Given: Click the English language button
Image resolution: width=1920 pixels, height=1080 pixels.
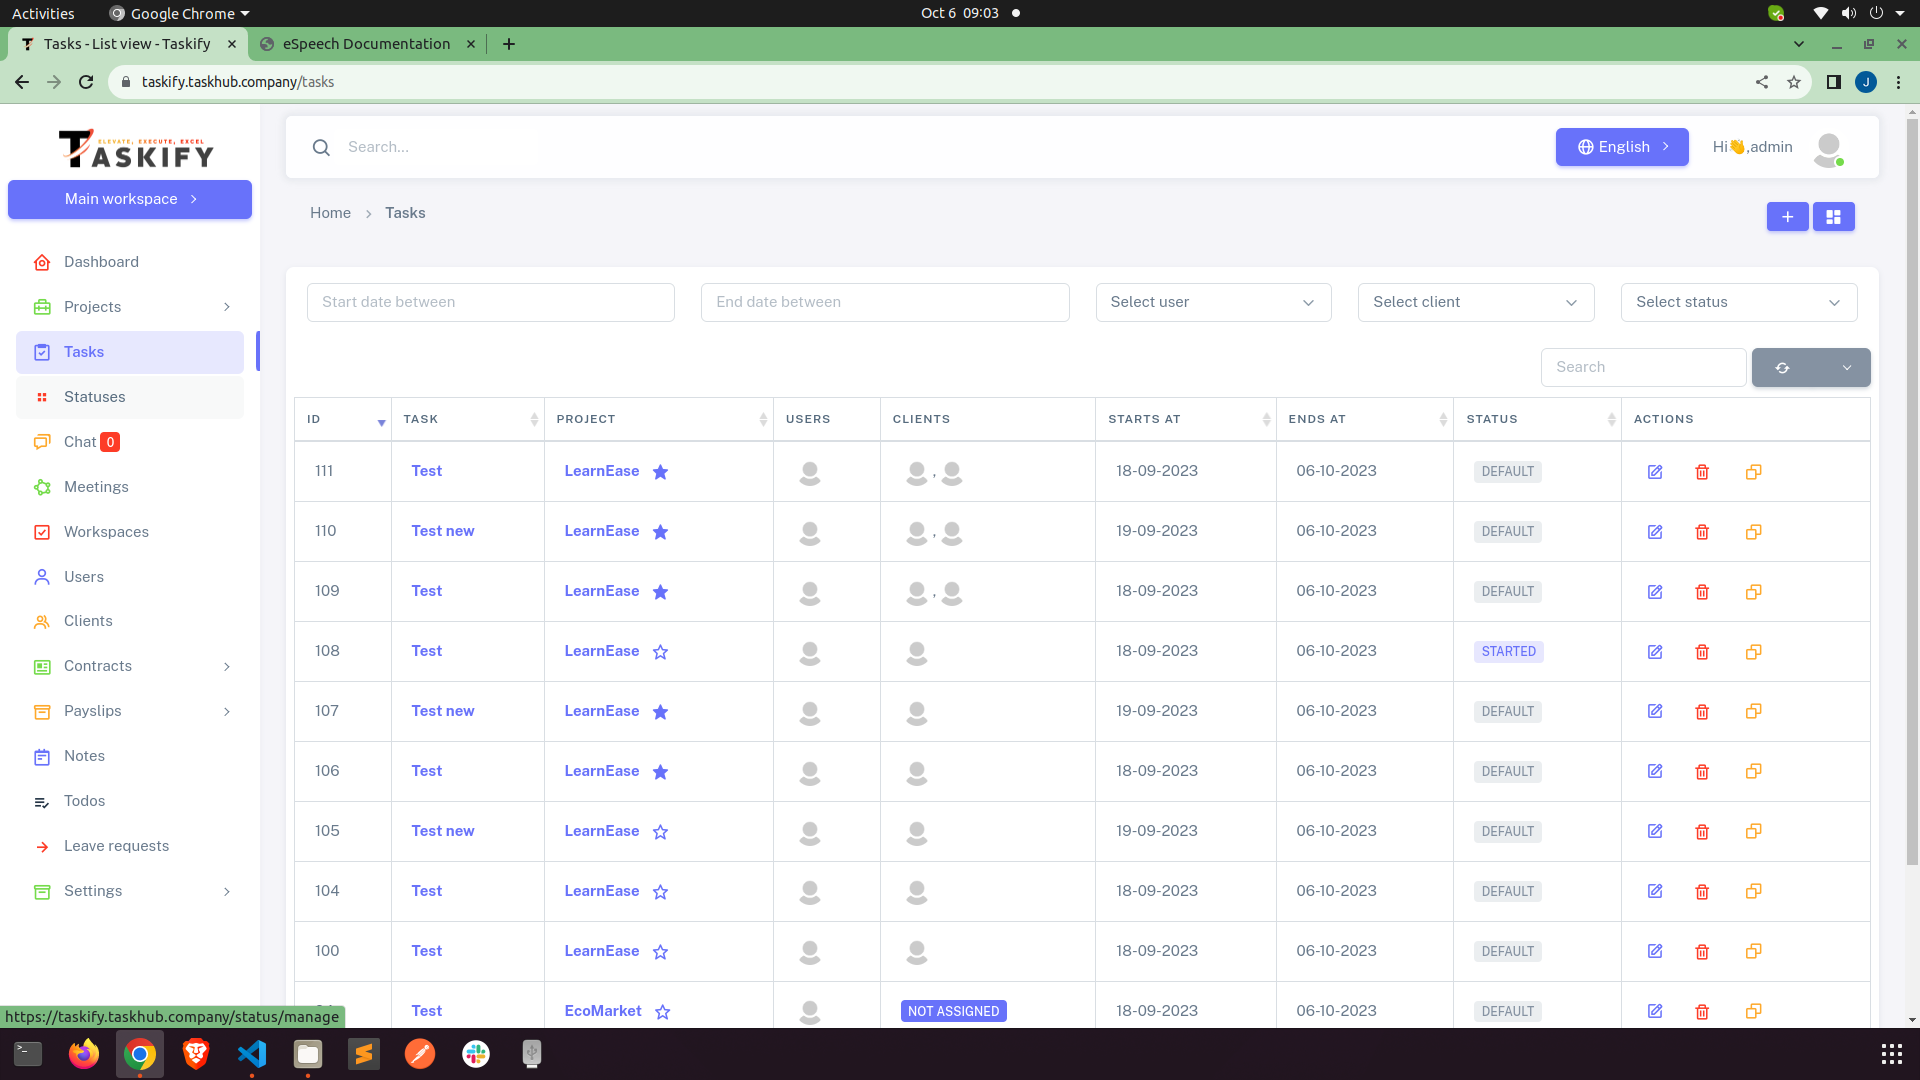Looking at the screenshot, I should 1621,147.
